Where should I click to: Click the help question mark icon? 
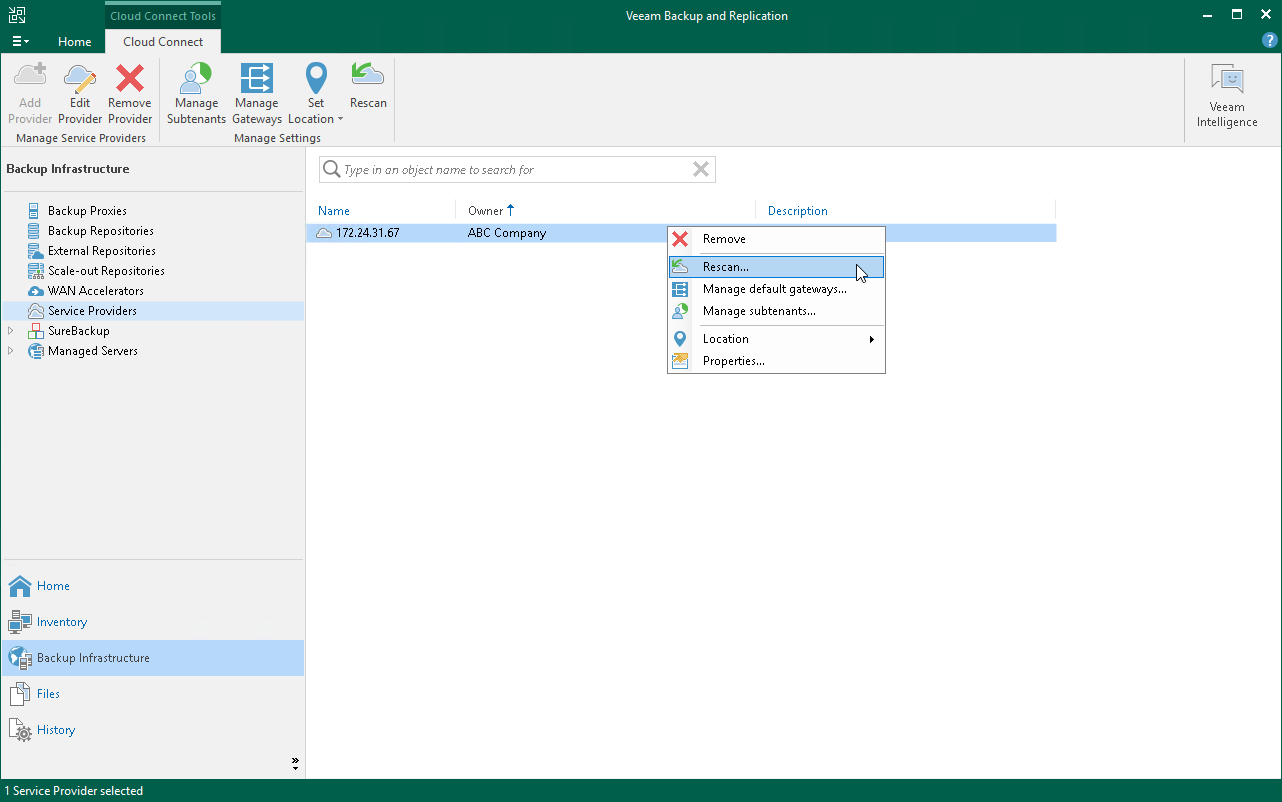point(1270,41)
